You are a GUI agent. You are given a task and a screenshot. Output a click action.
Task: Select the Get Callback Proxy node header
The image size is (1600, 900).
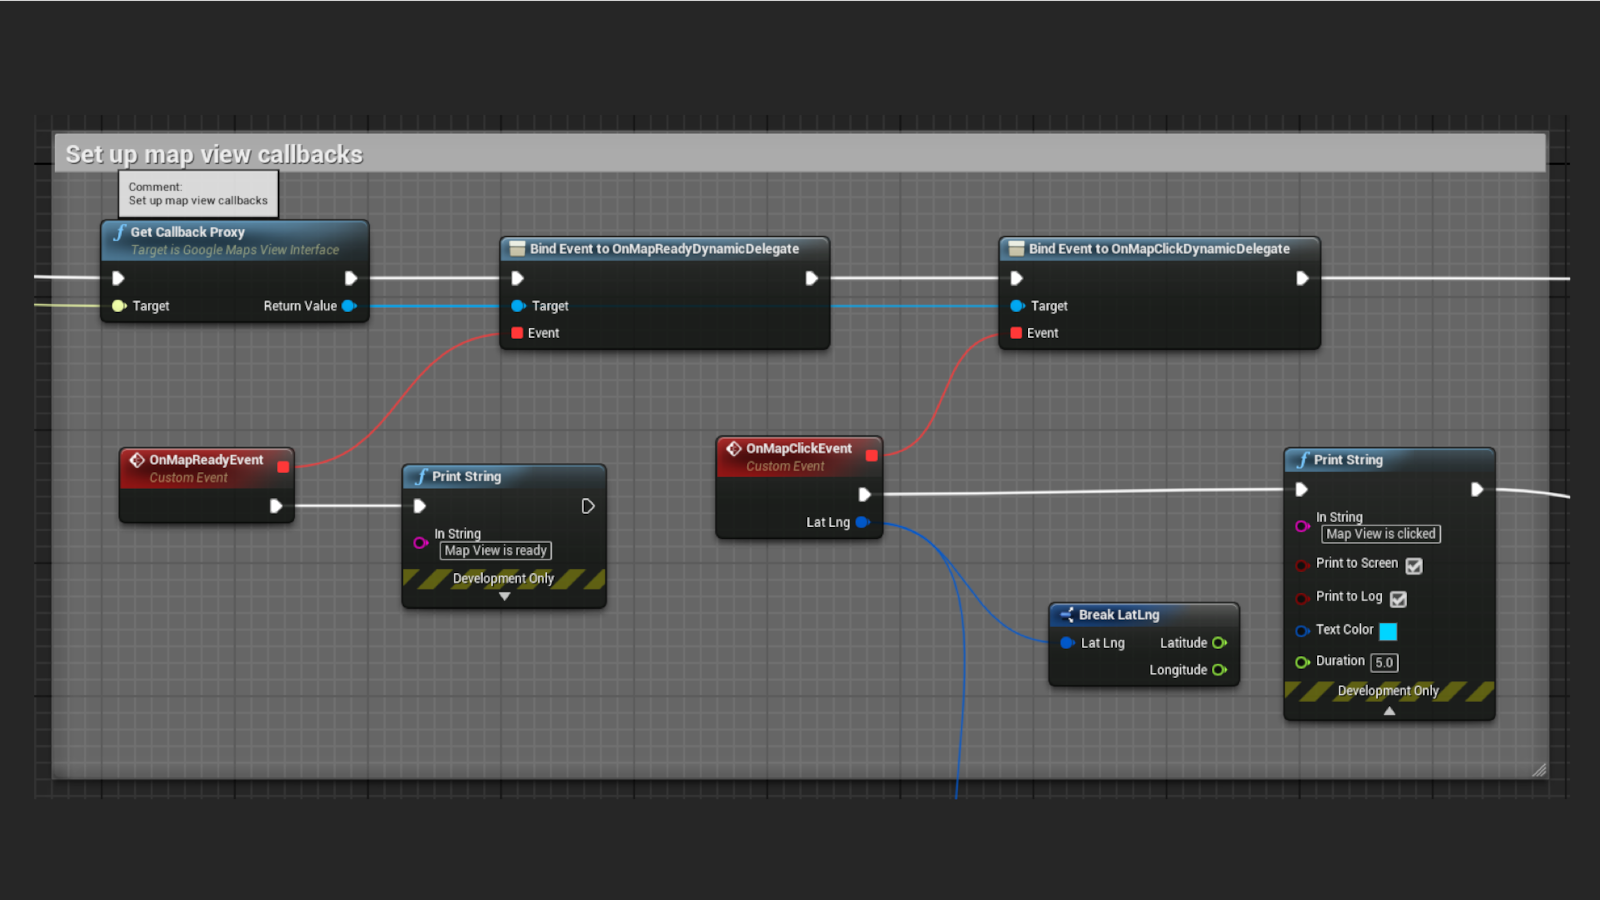[x=187, y=232]
